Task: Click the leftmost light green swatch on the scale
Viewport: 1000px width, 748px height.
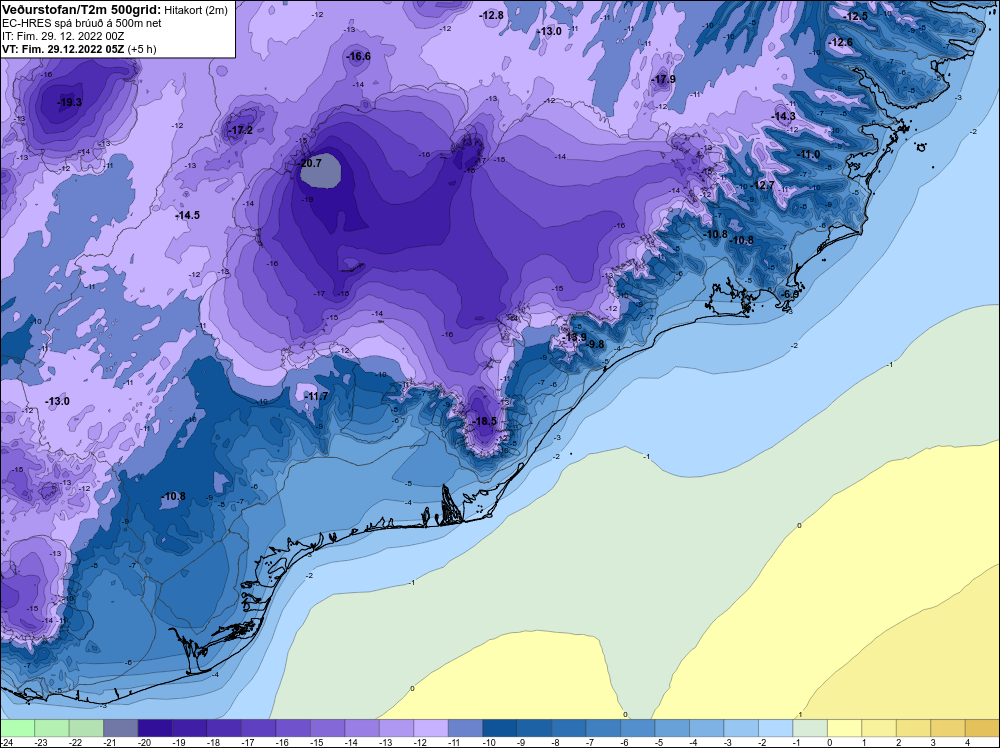Action: pos(17,728)
